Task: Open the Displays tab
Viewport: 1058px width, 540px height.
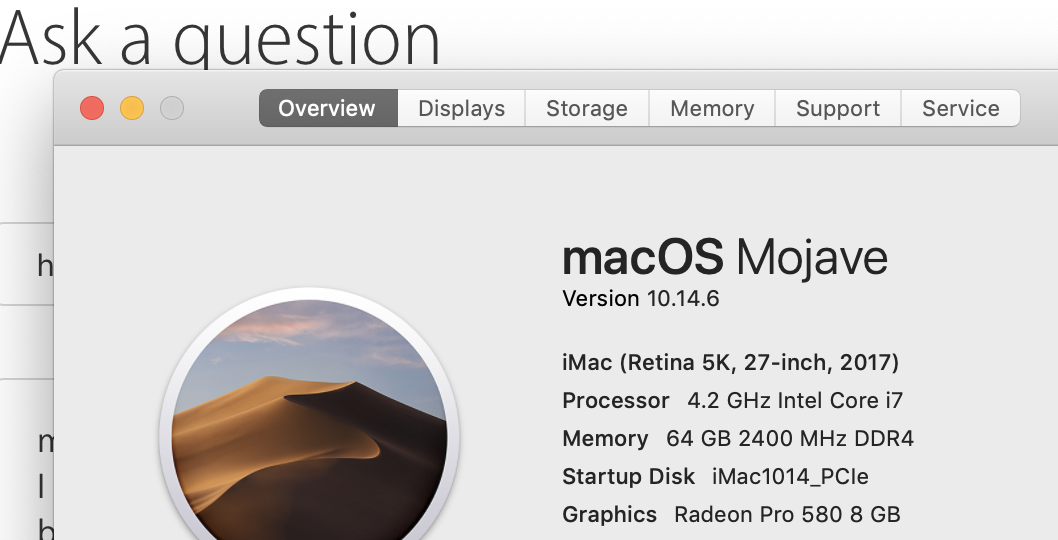Action: (x=461, y=108)
